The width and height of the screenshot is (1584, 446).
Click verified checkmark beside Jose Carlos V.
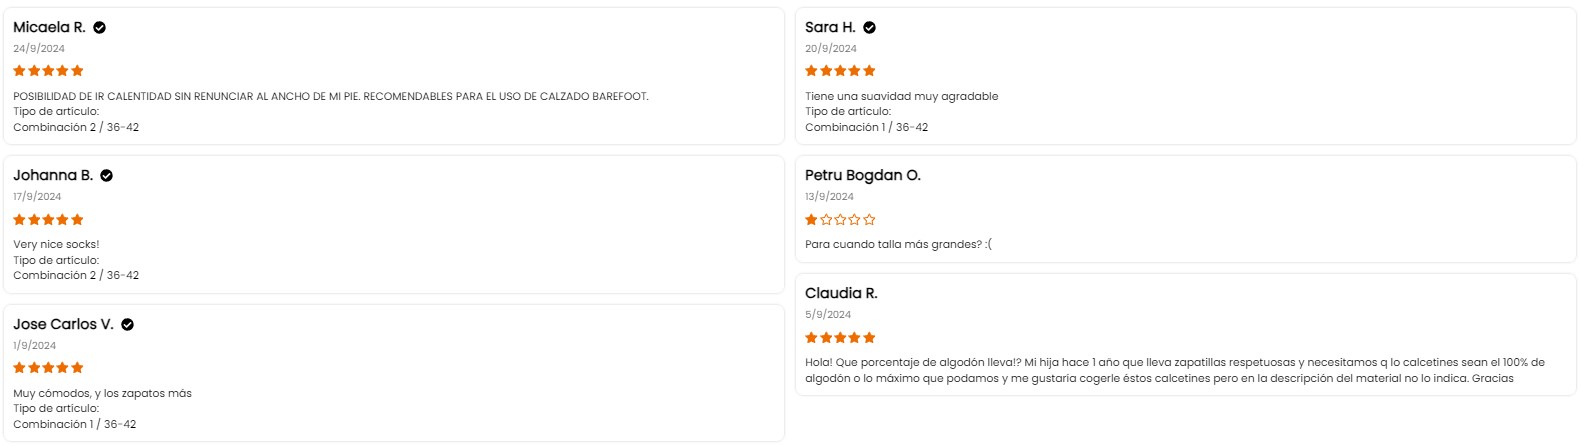coord(128,325)
